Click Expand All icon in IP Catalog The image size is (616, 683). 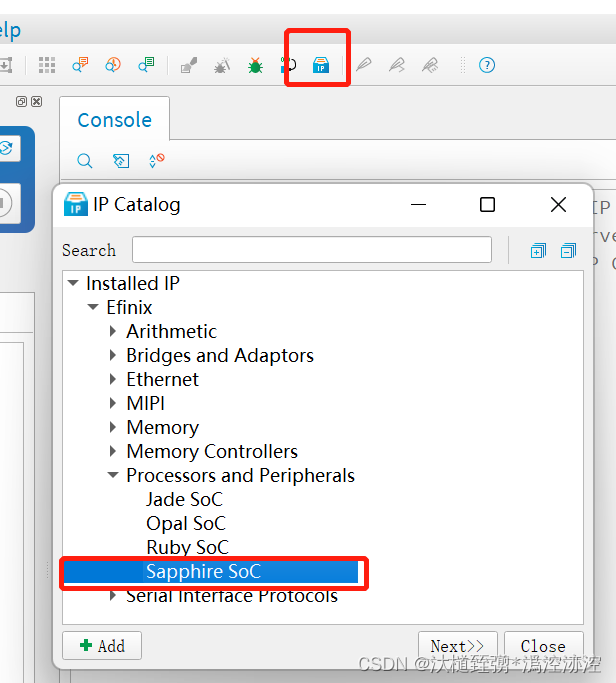click(x=538, y=250)
